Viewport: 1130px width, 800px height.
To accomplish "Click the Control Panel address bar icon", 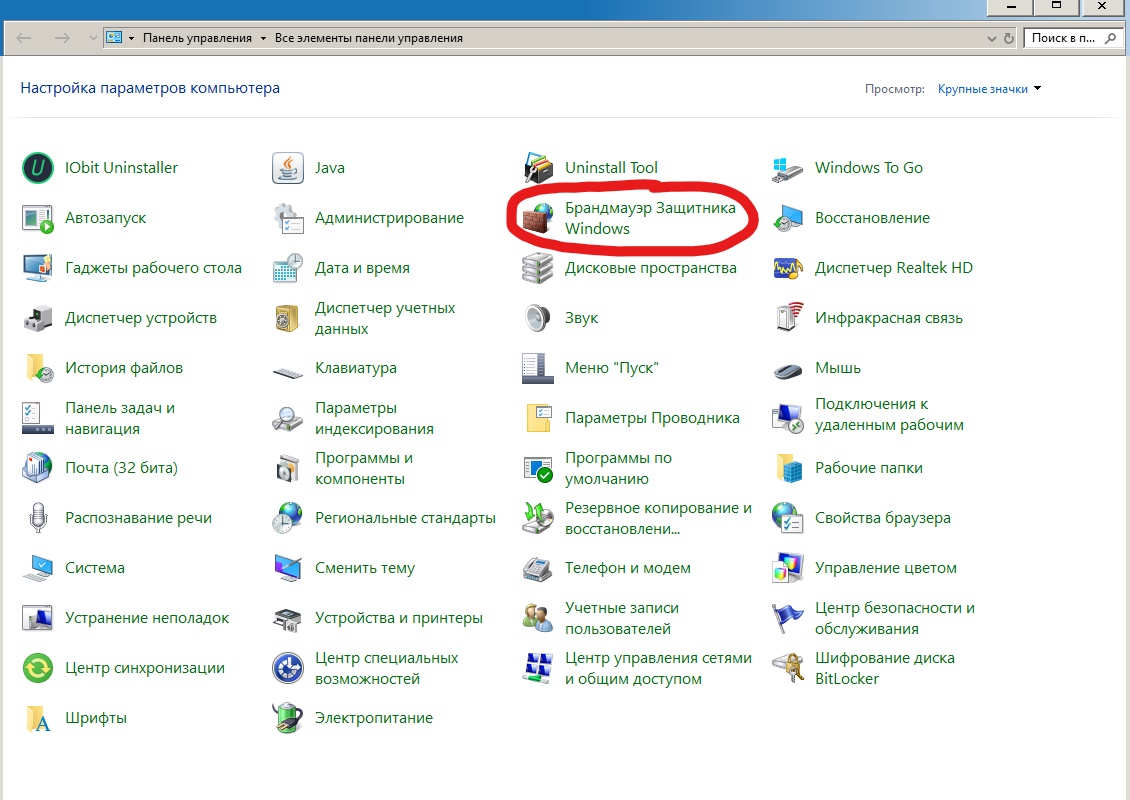I will point(114,37).
